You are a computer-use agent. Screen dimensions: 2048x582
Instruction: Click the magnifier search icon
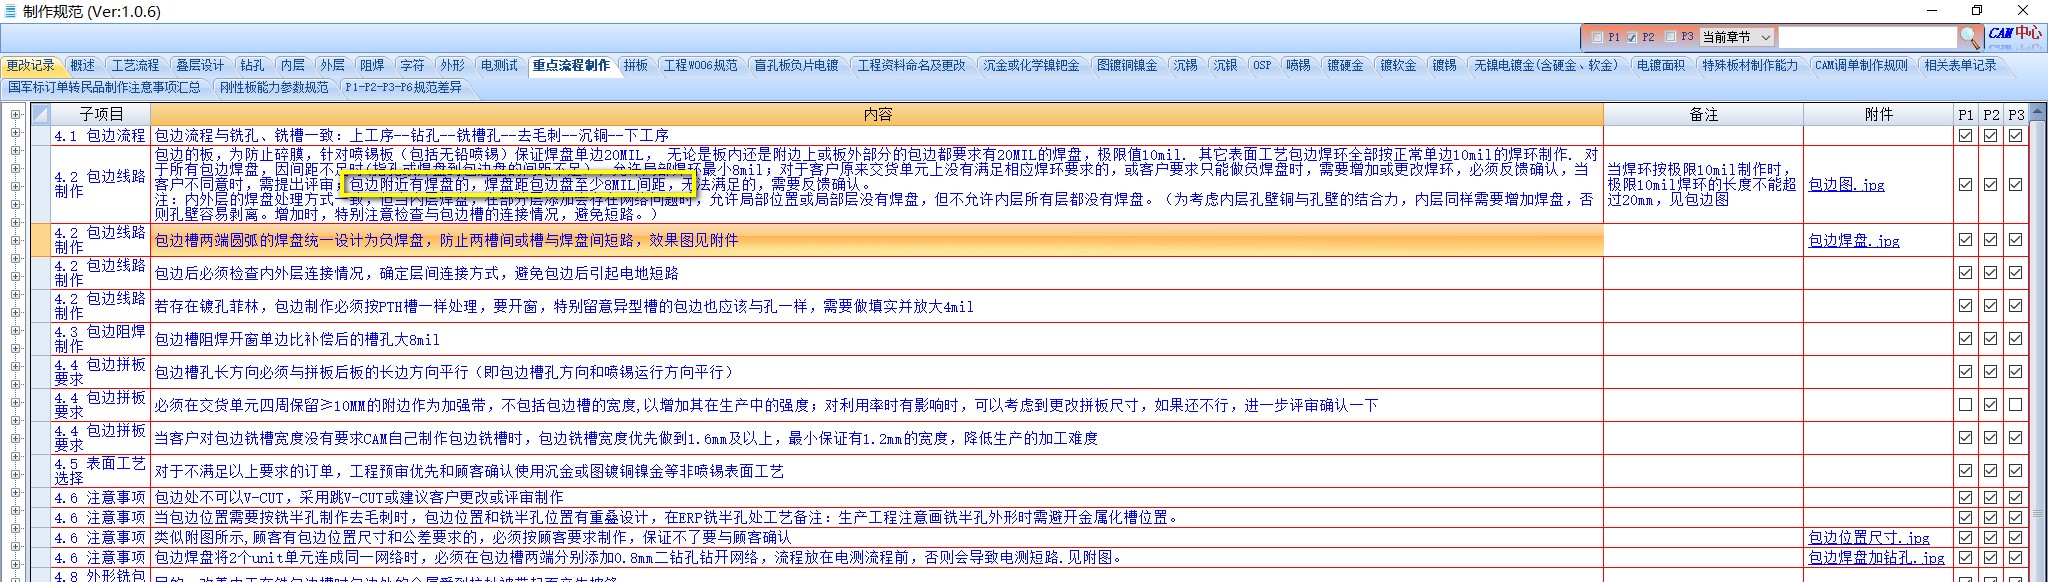1969,37
